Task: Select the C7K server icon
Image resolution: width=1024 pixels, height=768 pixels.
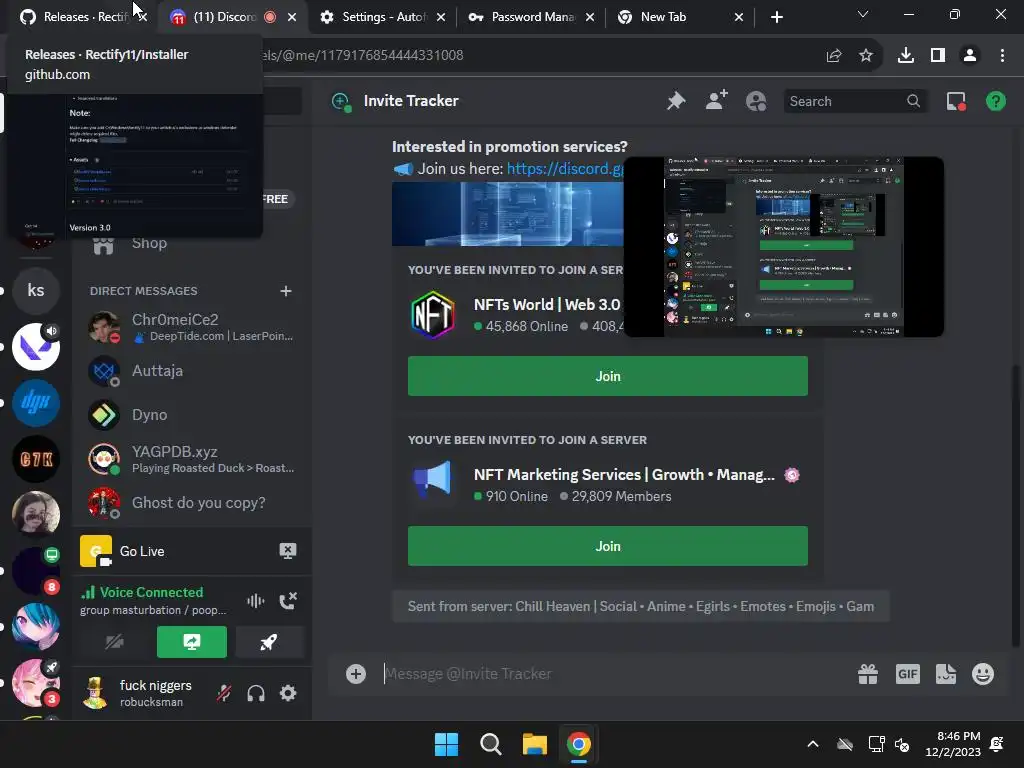Action: (x=36, y=459)
